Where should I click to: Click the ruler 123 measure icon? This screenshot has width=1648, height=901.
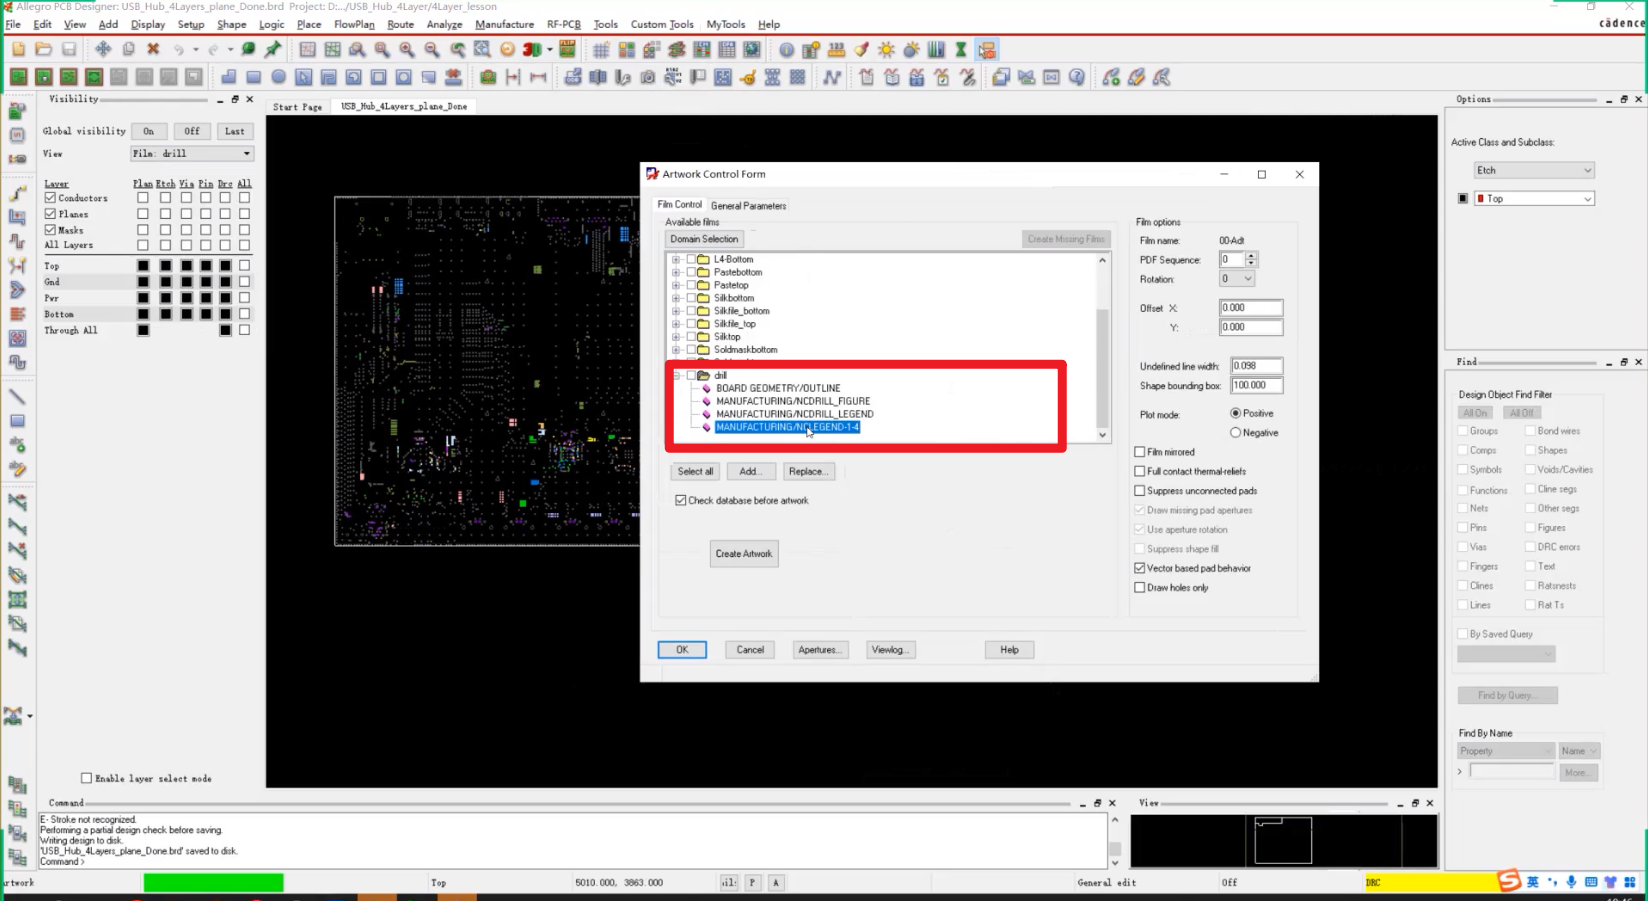(x=837, y=49)
